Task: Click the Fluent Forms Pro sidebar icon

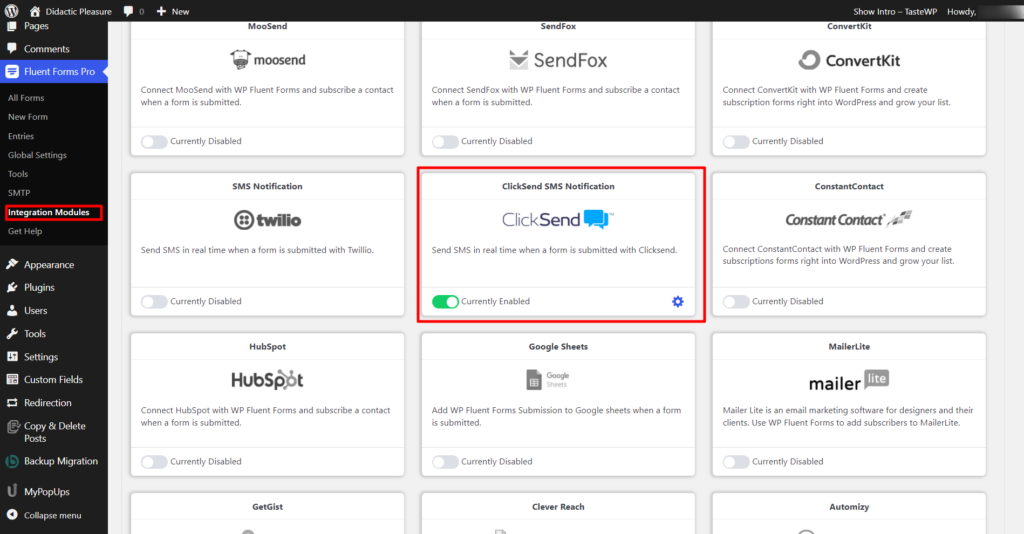Action: (12, 72)
